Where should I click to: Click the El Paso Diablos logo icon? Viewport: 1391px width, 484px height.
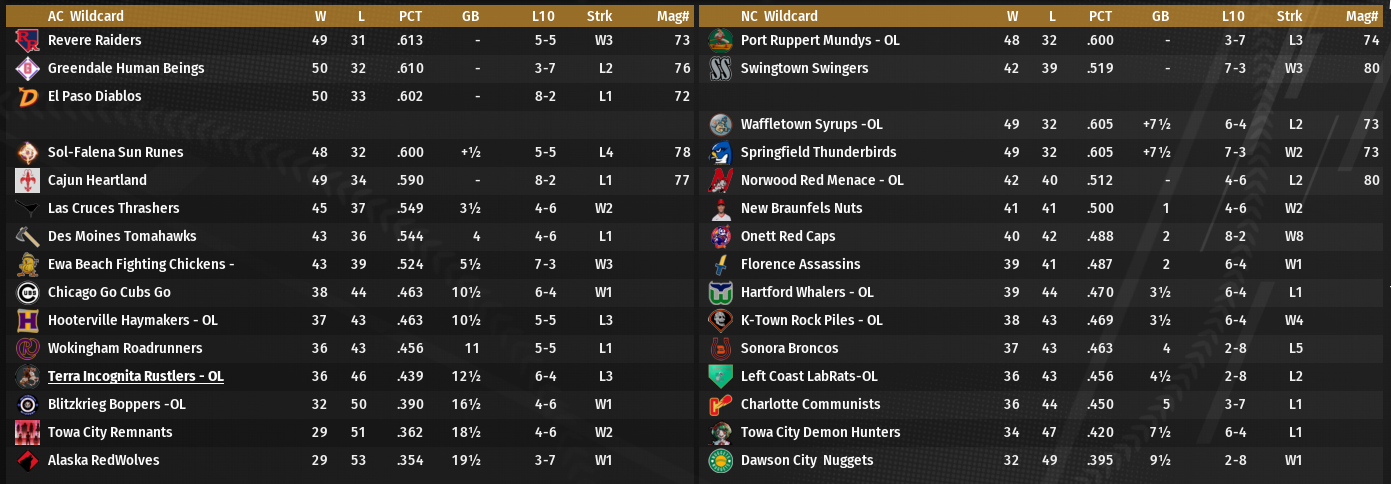tap(27, 96)
